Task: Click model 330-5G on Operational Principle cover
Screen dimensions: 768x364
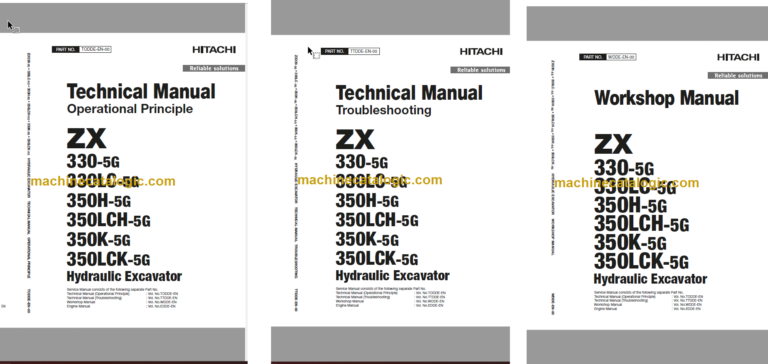Action: tap(93, 161)
